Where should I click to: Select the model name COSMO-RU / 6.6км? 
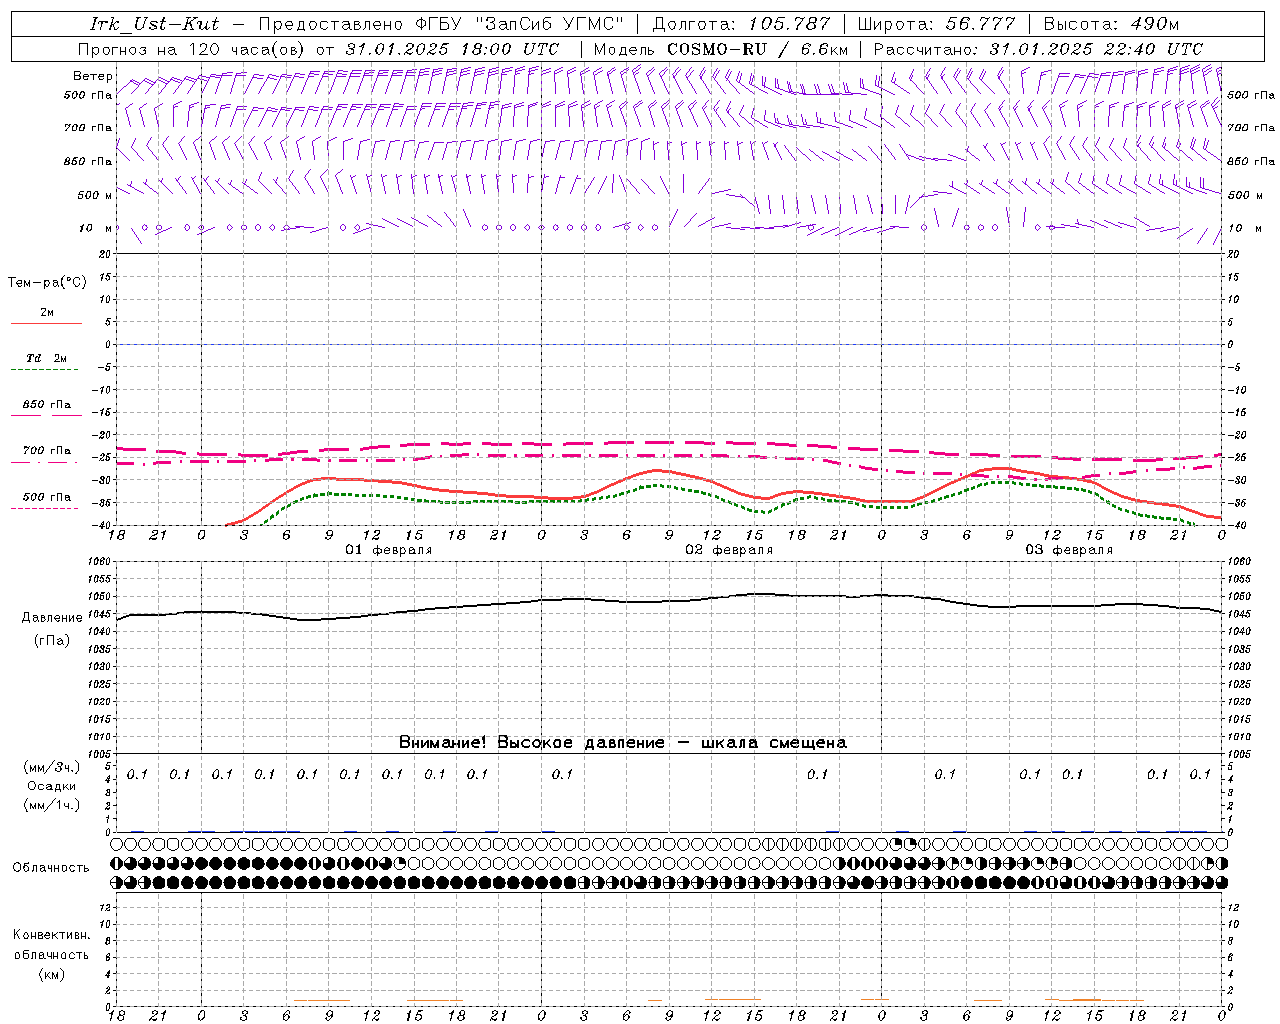[x=758, y=49]
